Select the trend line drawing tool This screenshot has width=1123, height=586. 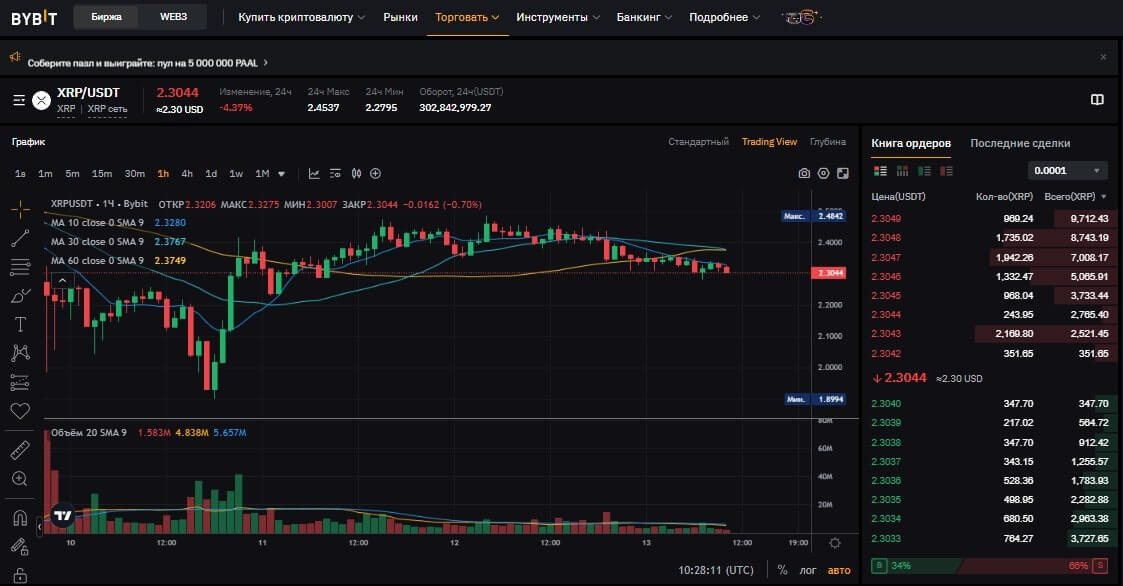[x=20, y=238]
